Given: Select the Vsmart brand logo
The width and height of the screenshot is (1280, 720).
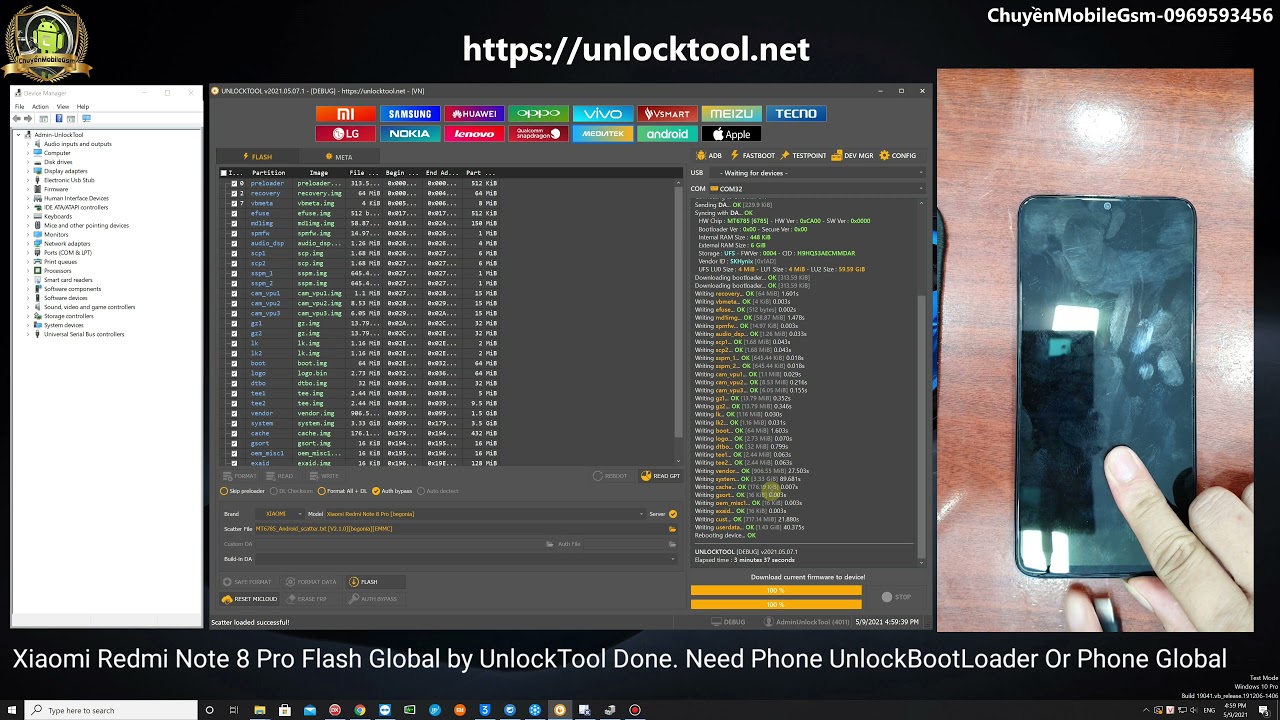Looking at the screenshot, I should (666, 114).
